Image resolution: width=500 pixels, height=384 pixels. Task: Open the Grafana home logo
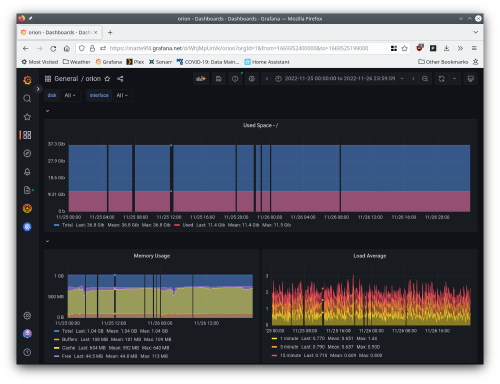(x=27, y=80)
